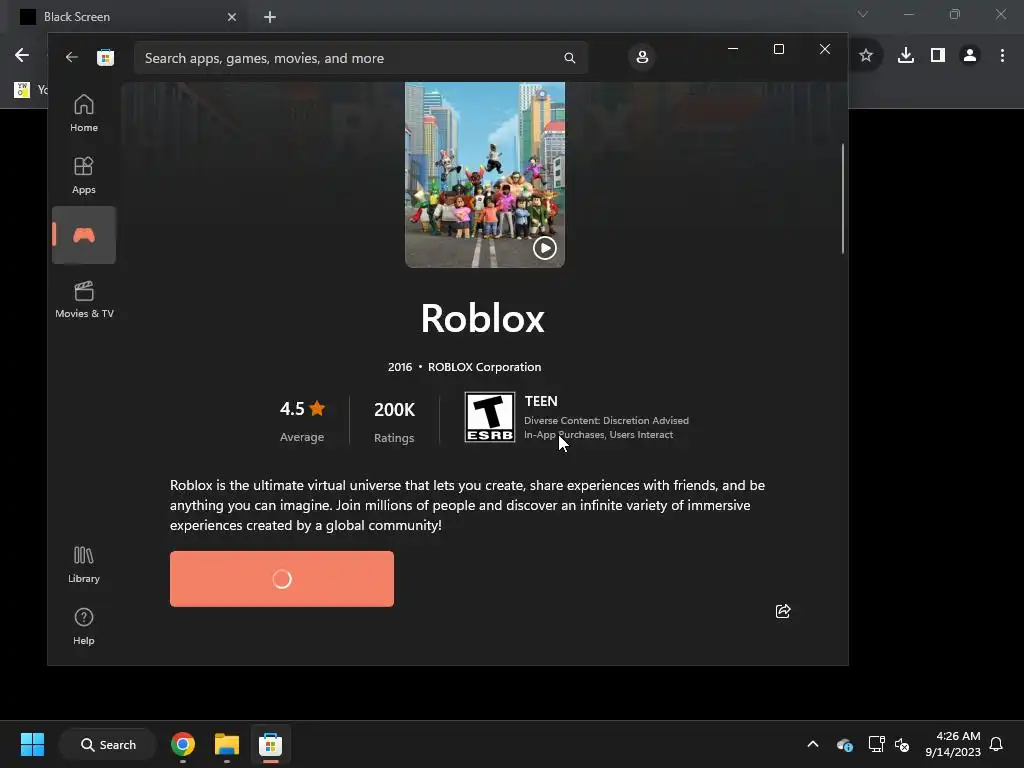This screenshot has height=768, width=1024.
Task: Open Home in Microsoft Store sidebar
Action: (x=84, y=114)
